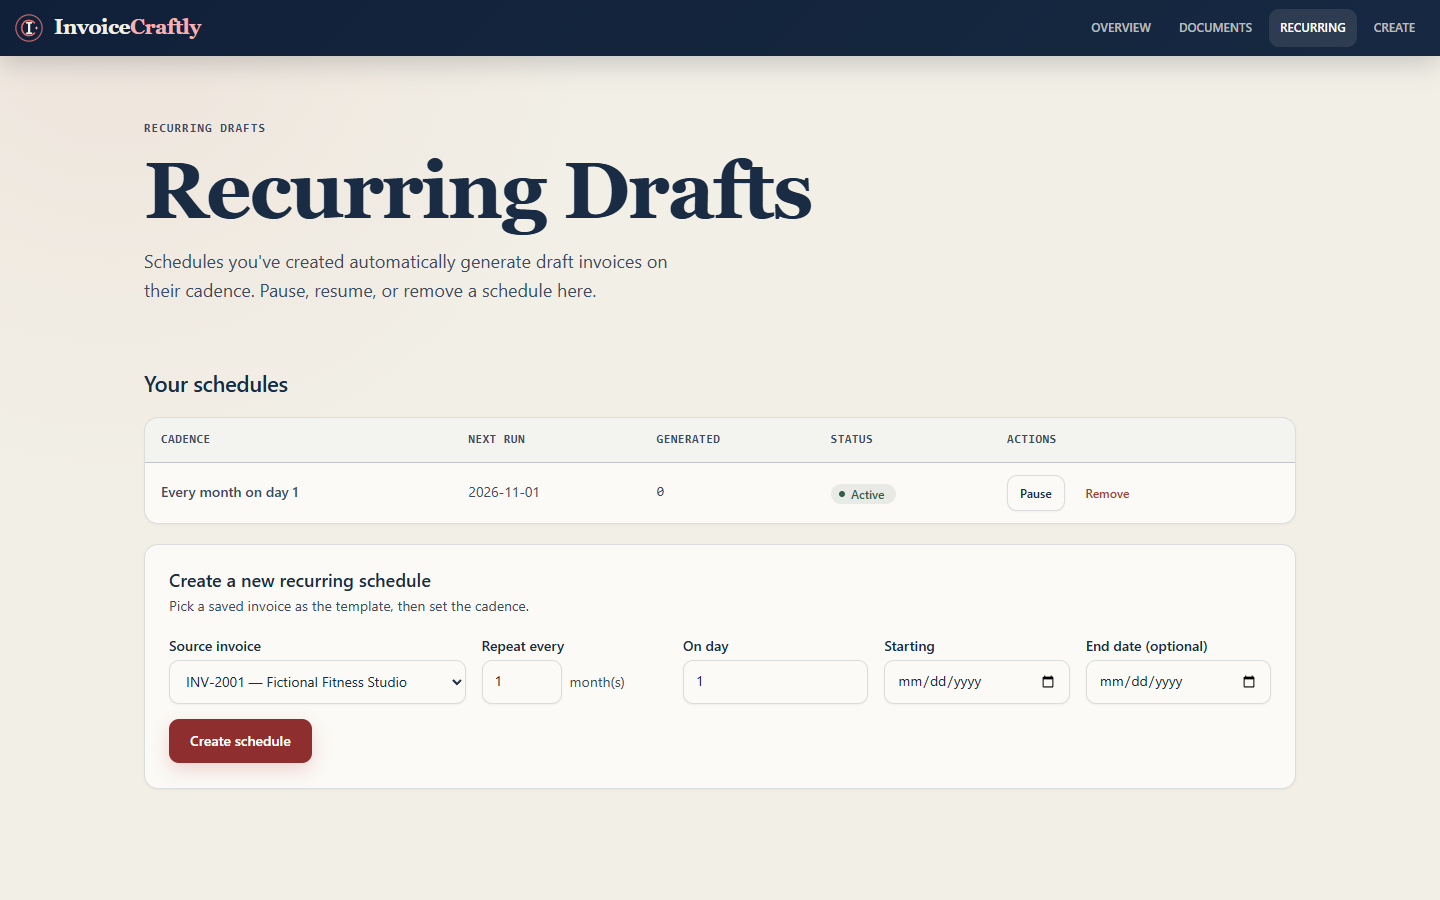Click the 'Your schedules' heading
Screen dimensions: 1440x900
click(216, 385)
